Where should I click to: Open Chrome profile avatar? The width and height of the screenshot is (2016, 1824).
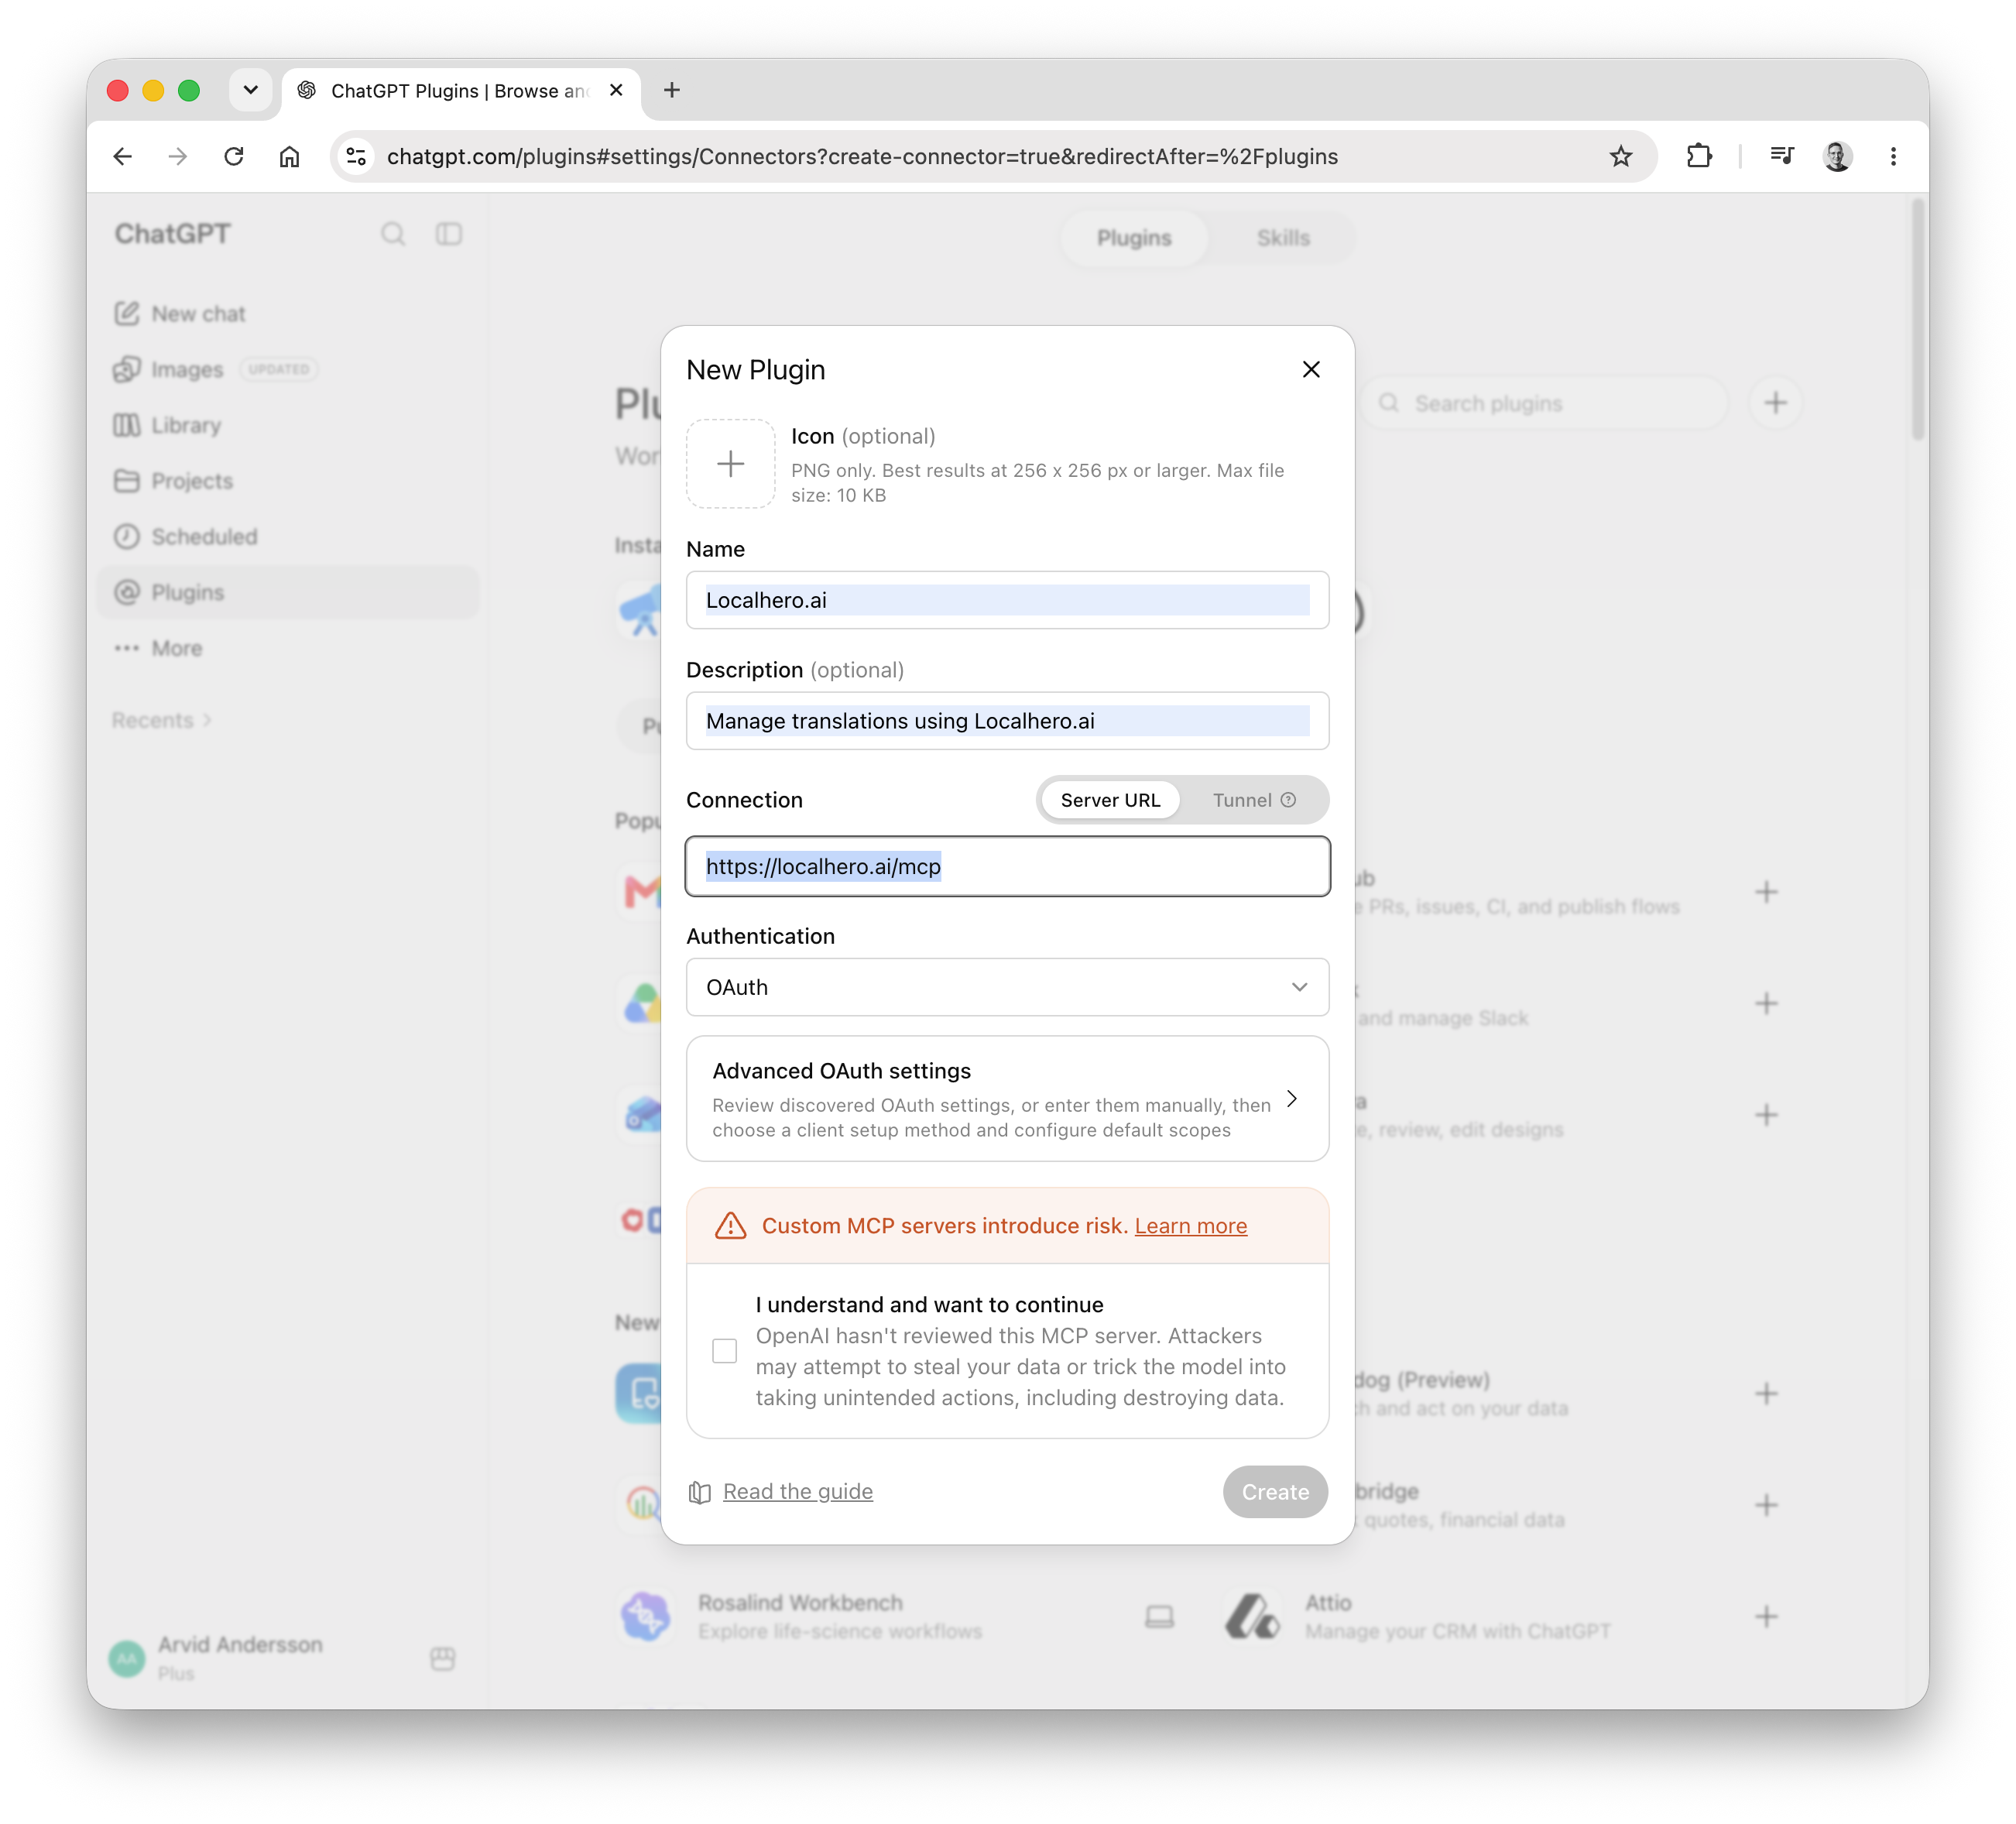click(x=1837, y=156)
